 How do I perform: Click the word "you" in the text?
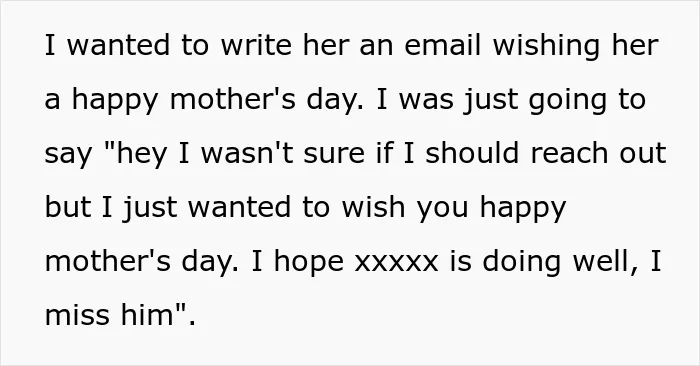tap(442, 209)
